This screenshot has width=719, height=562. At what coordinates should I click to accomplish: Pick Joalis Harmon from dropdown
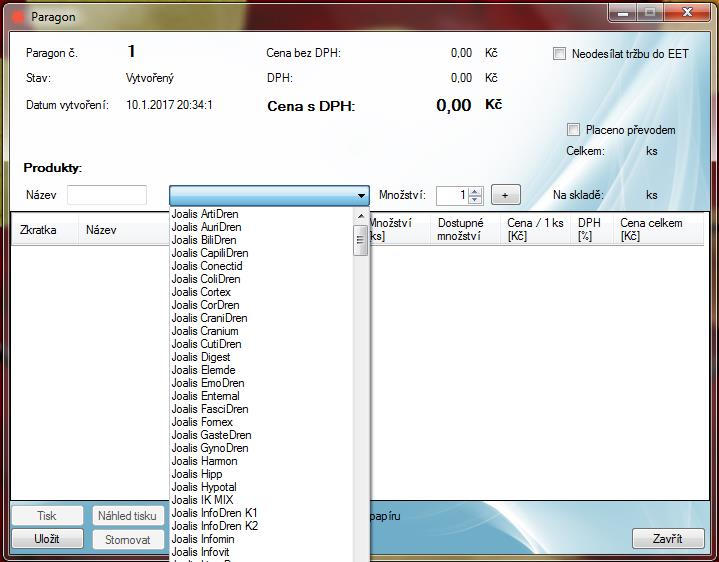[261, 461]
